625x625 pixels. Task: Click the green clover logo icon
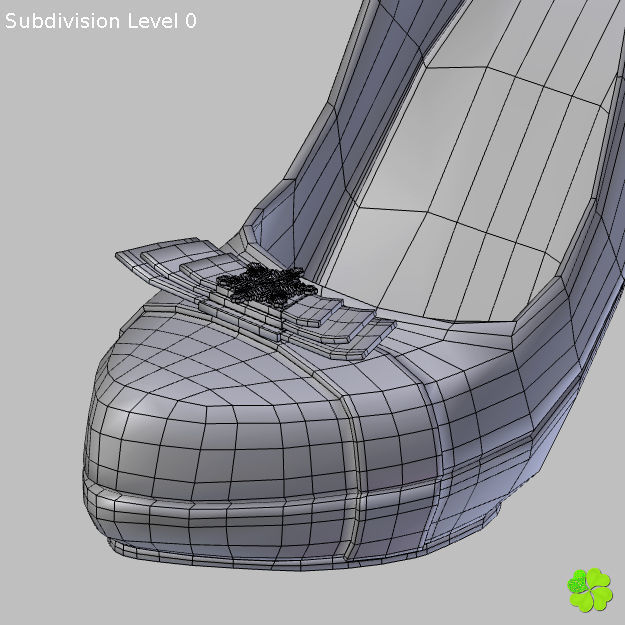(x=590, y=590)
